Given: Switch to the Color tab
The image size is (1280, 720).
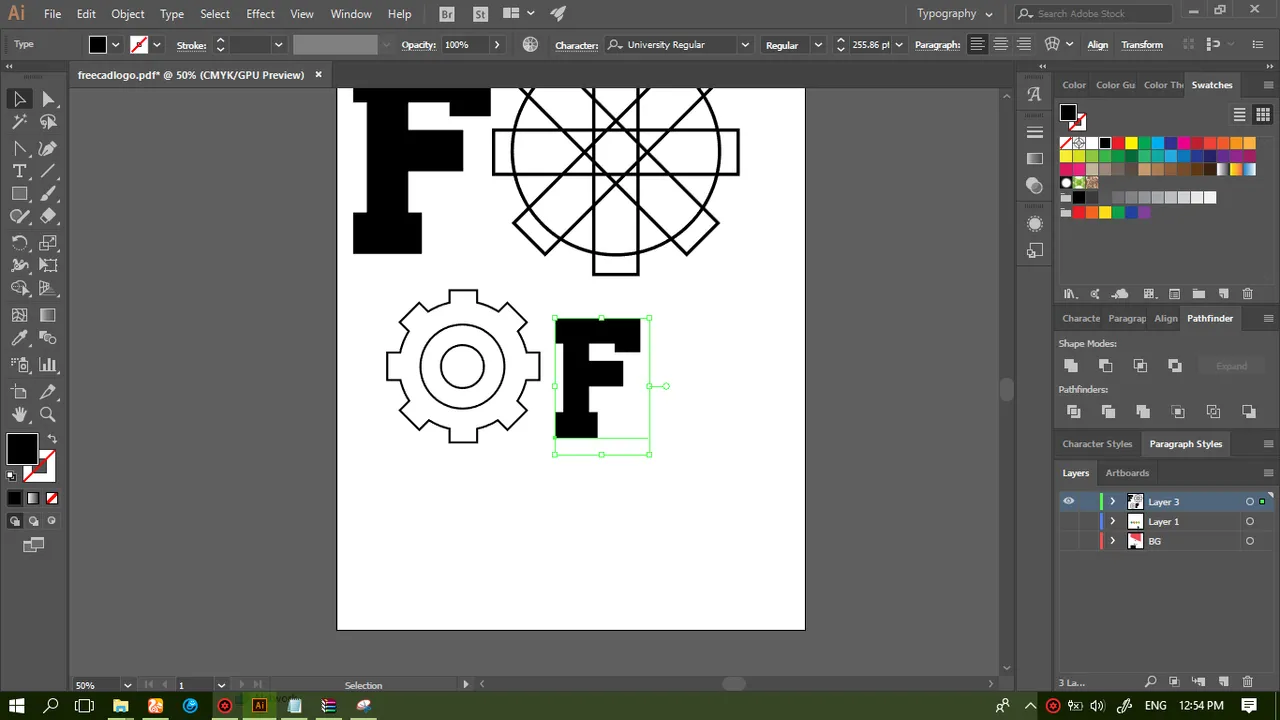Looking at the screenshot, I should (x=1074, y=85).
